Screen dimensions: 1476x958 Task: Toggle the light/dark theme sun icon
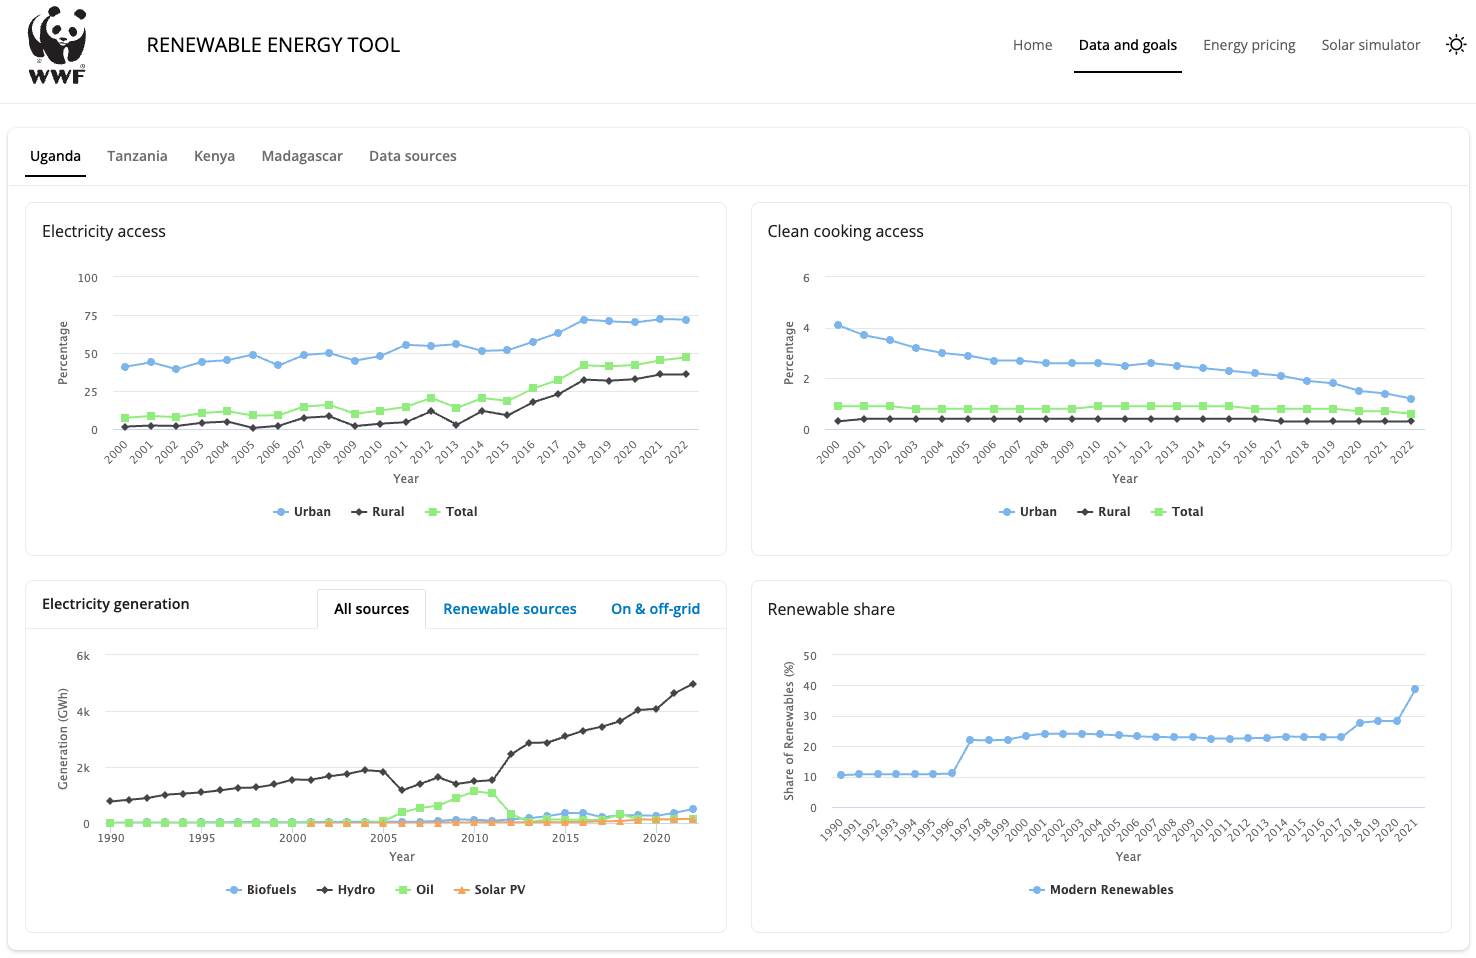pos(1456,45)
